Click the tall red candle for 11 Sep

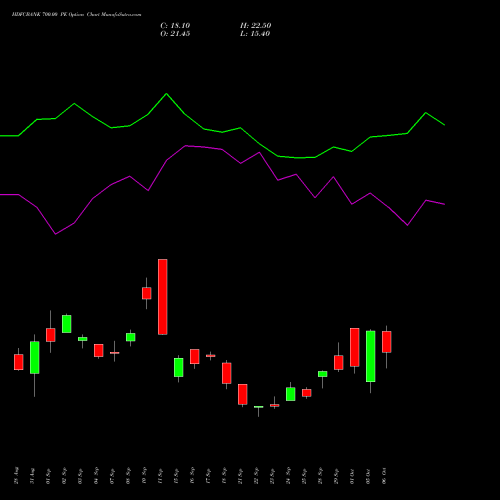click(163, 297)
